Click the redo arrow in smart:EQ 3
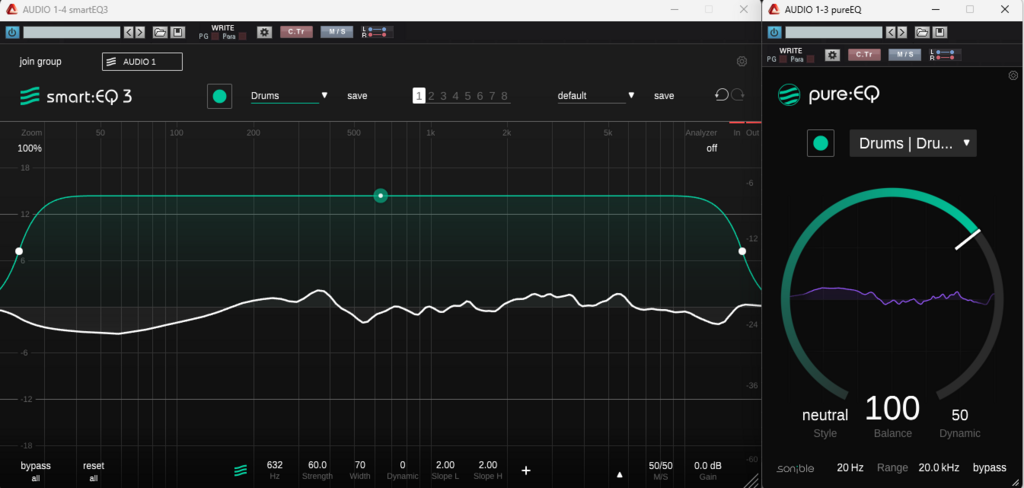Image resolution: width=1024 pixels, height=488 pixels. 738,95
